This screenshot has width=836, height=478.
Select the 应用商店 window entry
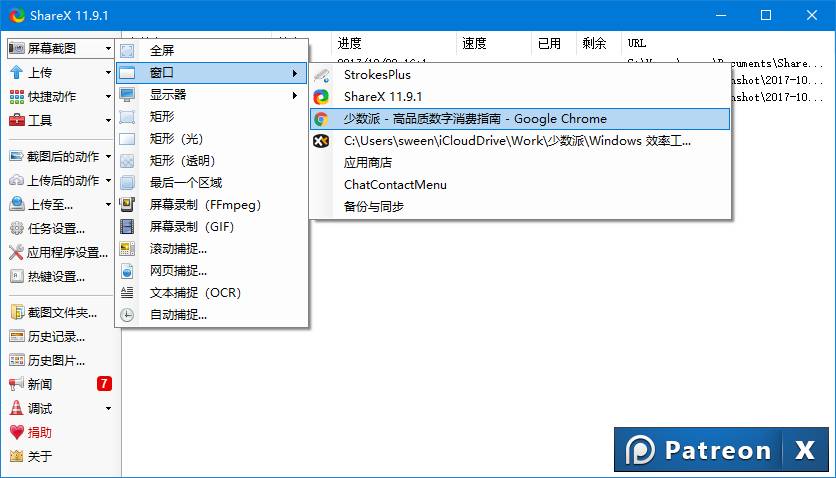[520, 163]
